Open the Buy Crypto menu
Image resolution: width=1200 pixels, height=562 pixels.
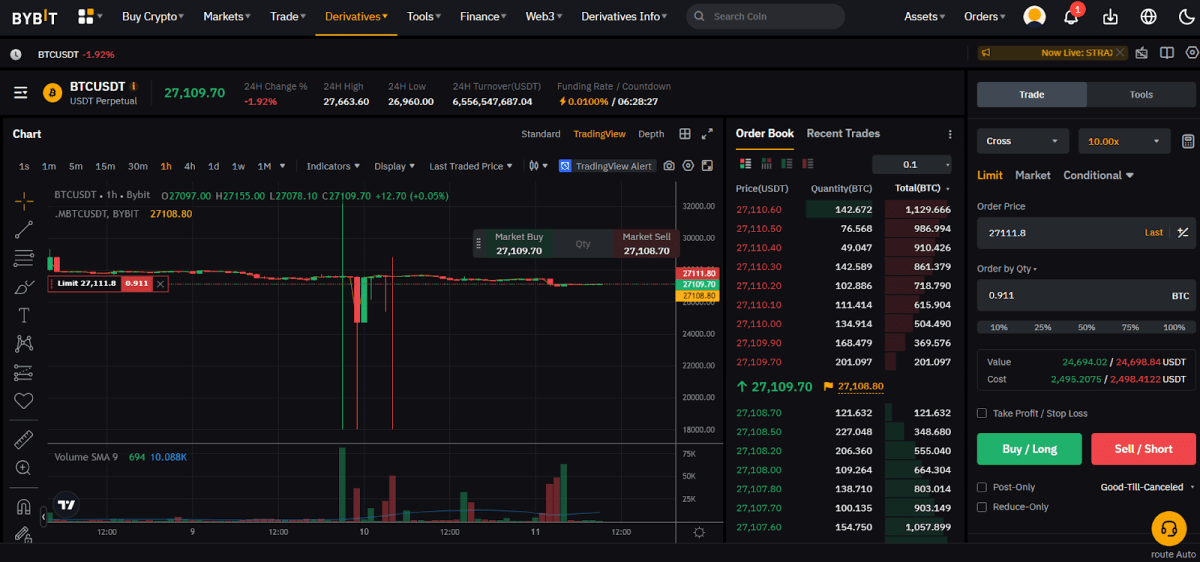(153, 16)
